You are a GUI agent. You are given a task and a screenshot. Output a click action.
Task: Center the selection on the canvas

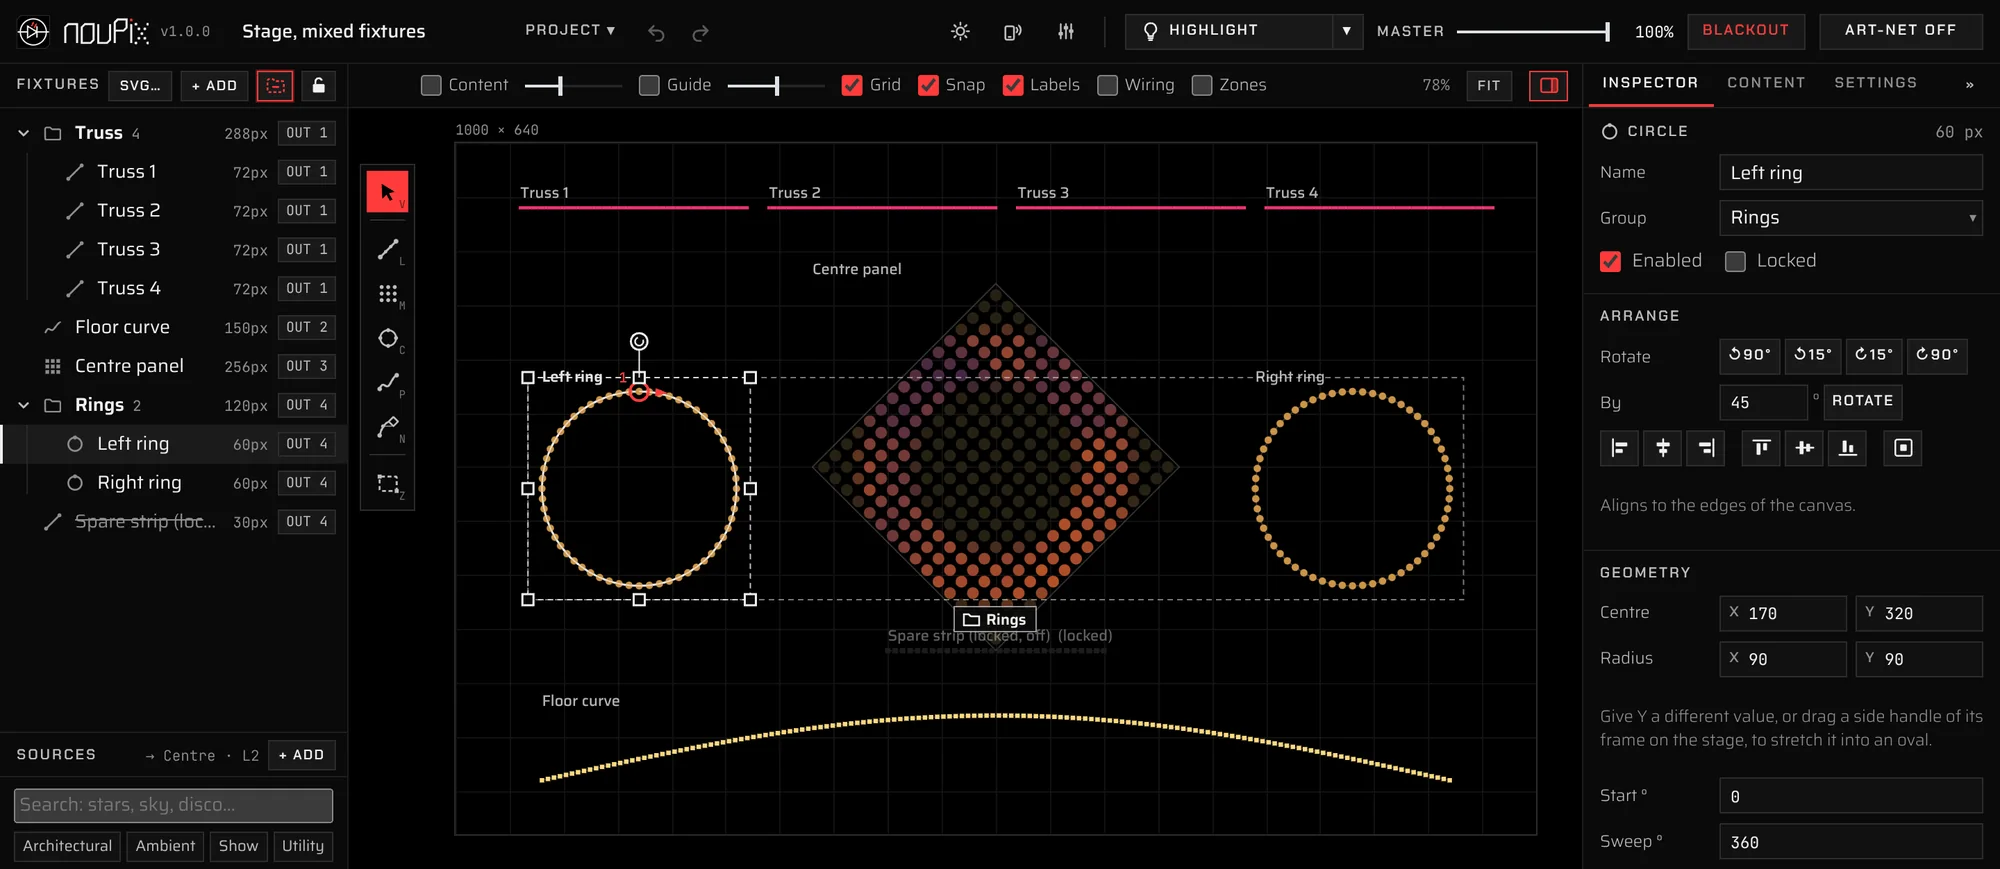tap(1903, 448)
